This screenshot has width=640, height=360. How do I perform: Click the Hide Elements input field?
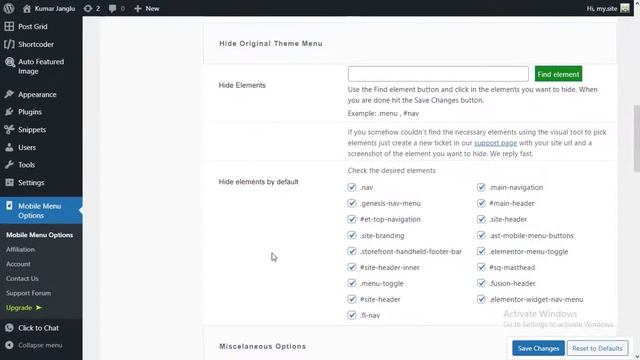[x=438, y=74]
